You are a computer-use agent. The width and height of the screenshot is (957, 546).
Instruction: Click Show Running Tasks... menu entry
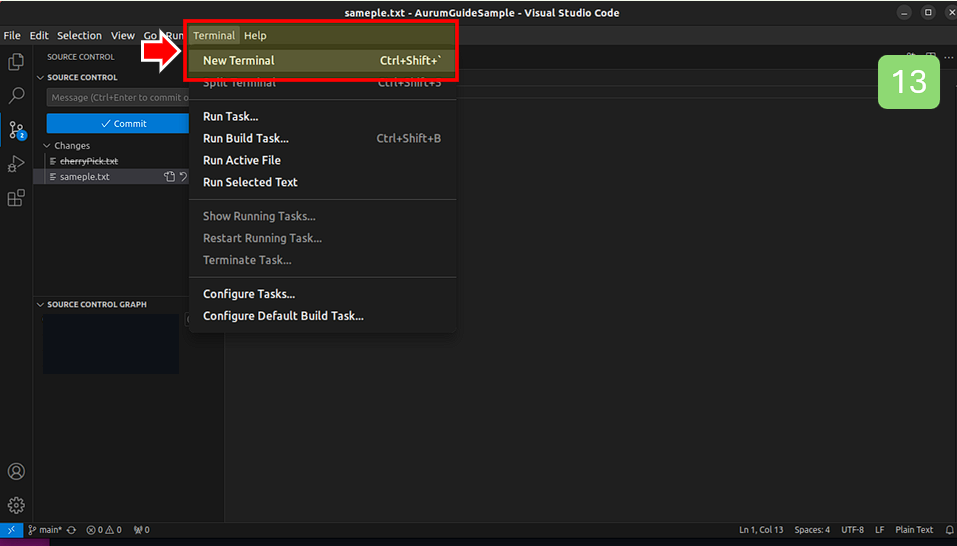click(x=322, y=216)
